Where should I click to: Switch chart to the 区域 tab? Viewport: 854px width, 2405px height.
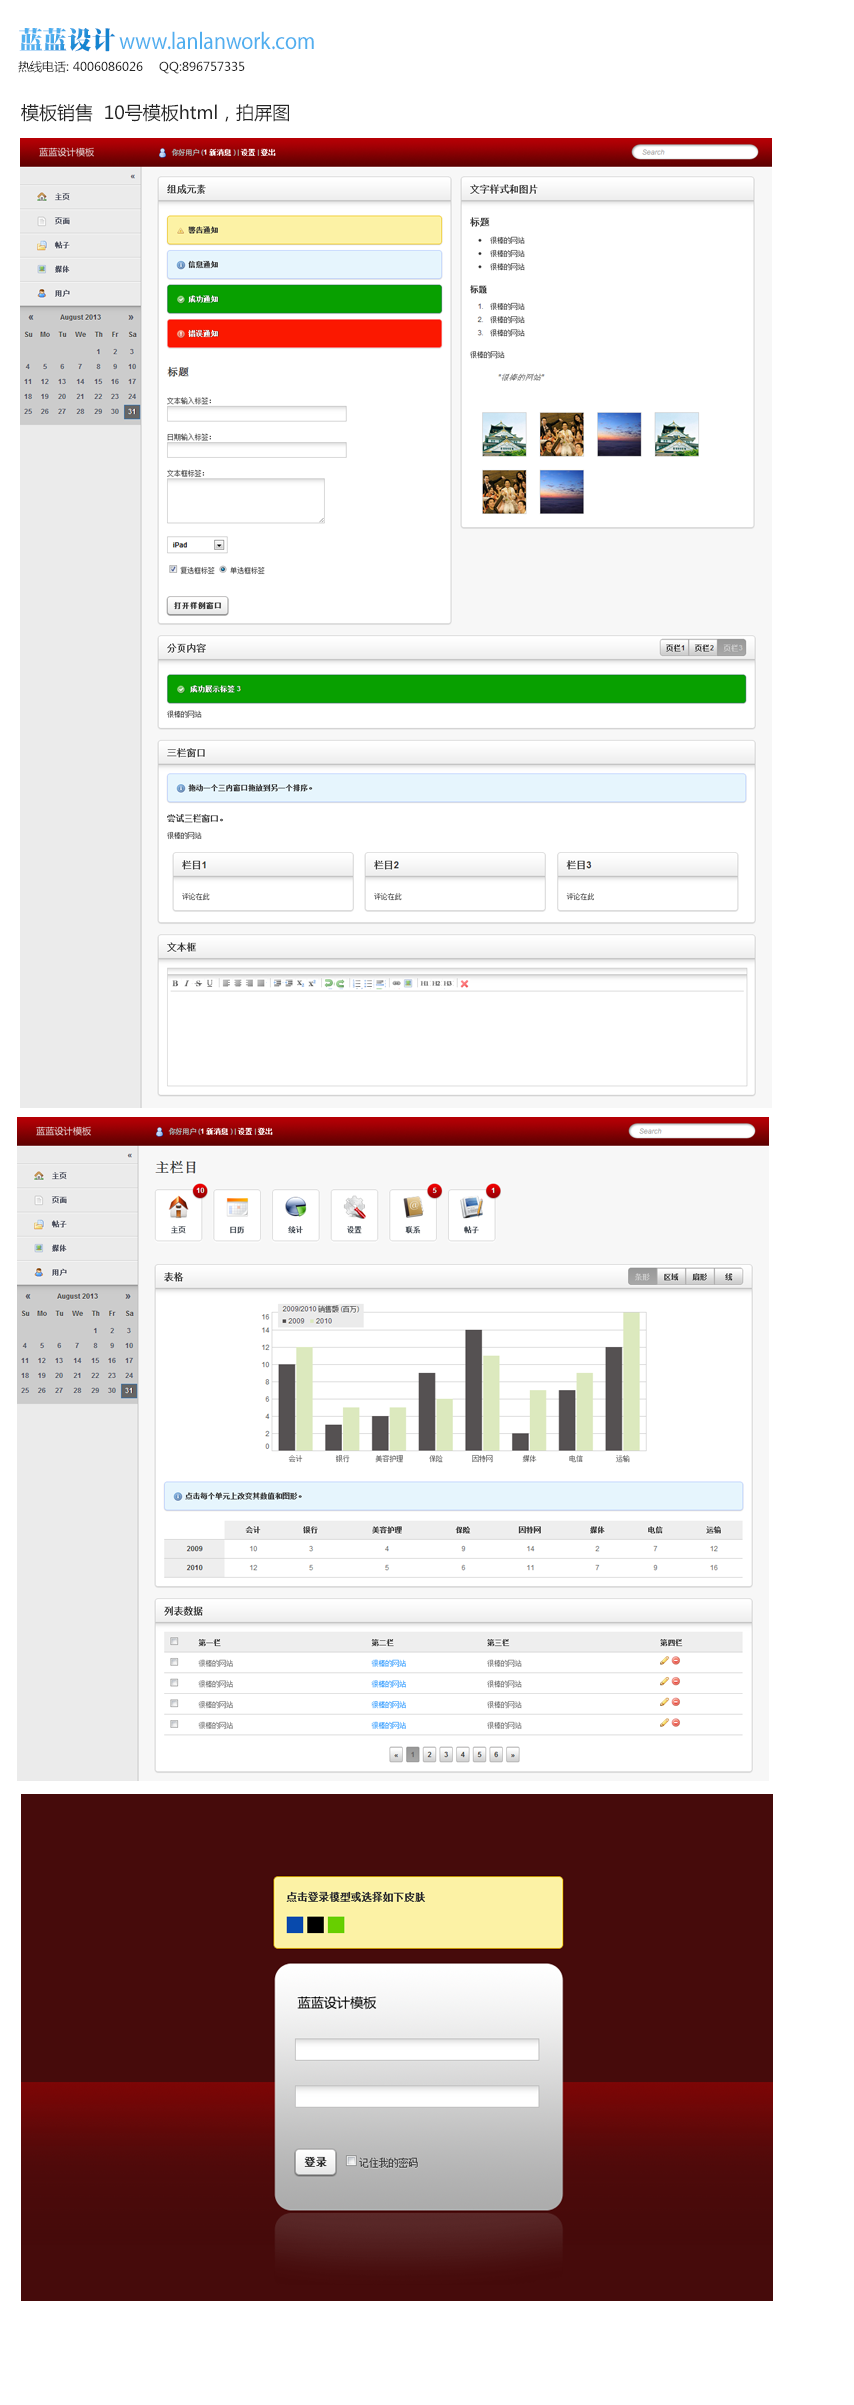pyautogui.click(x=671, y=1277)
